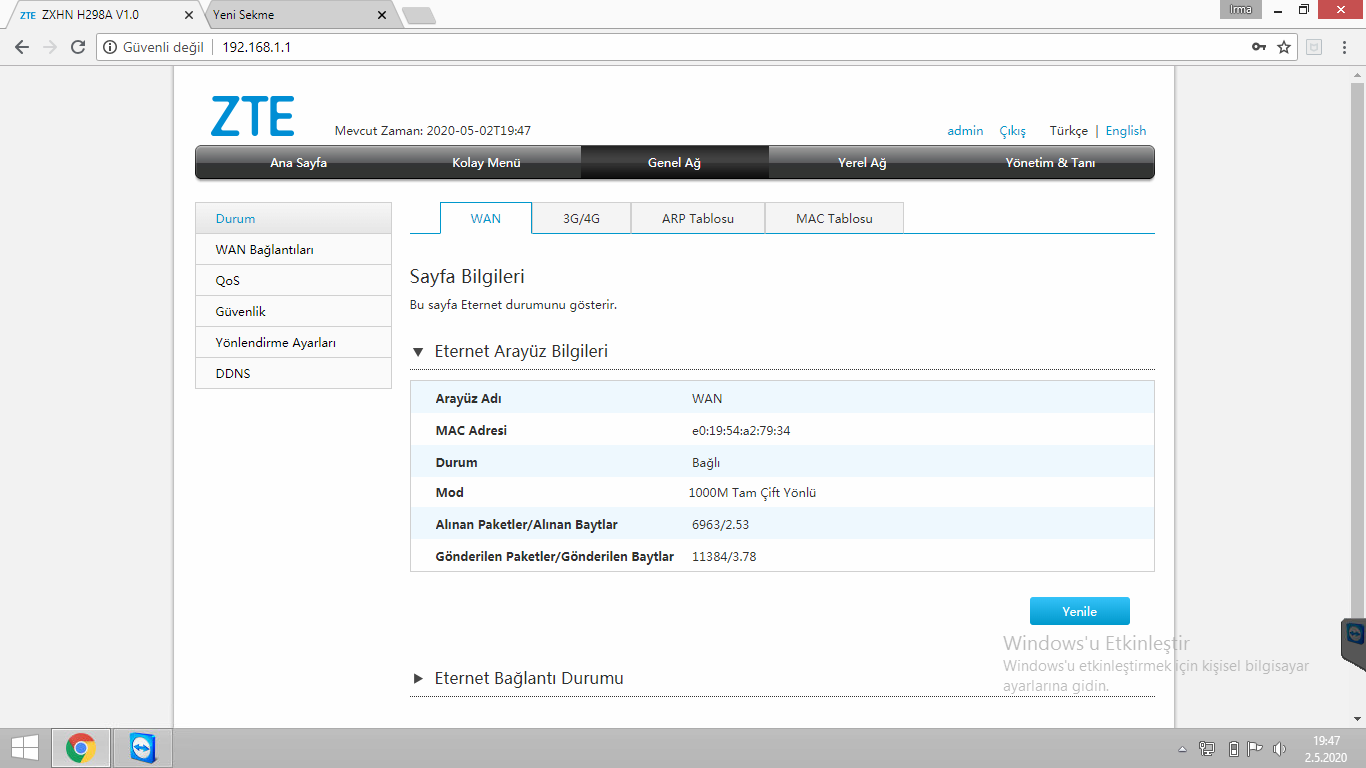
Task: Select the WAN tab
Action: click(x=486, y=218)
